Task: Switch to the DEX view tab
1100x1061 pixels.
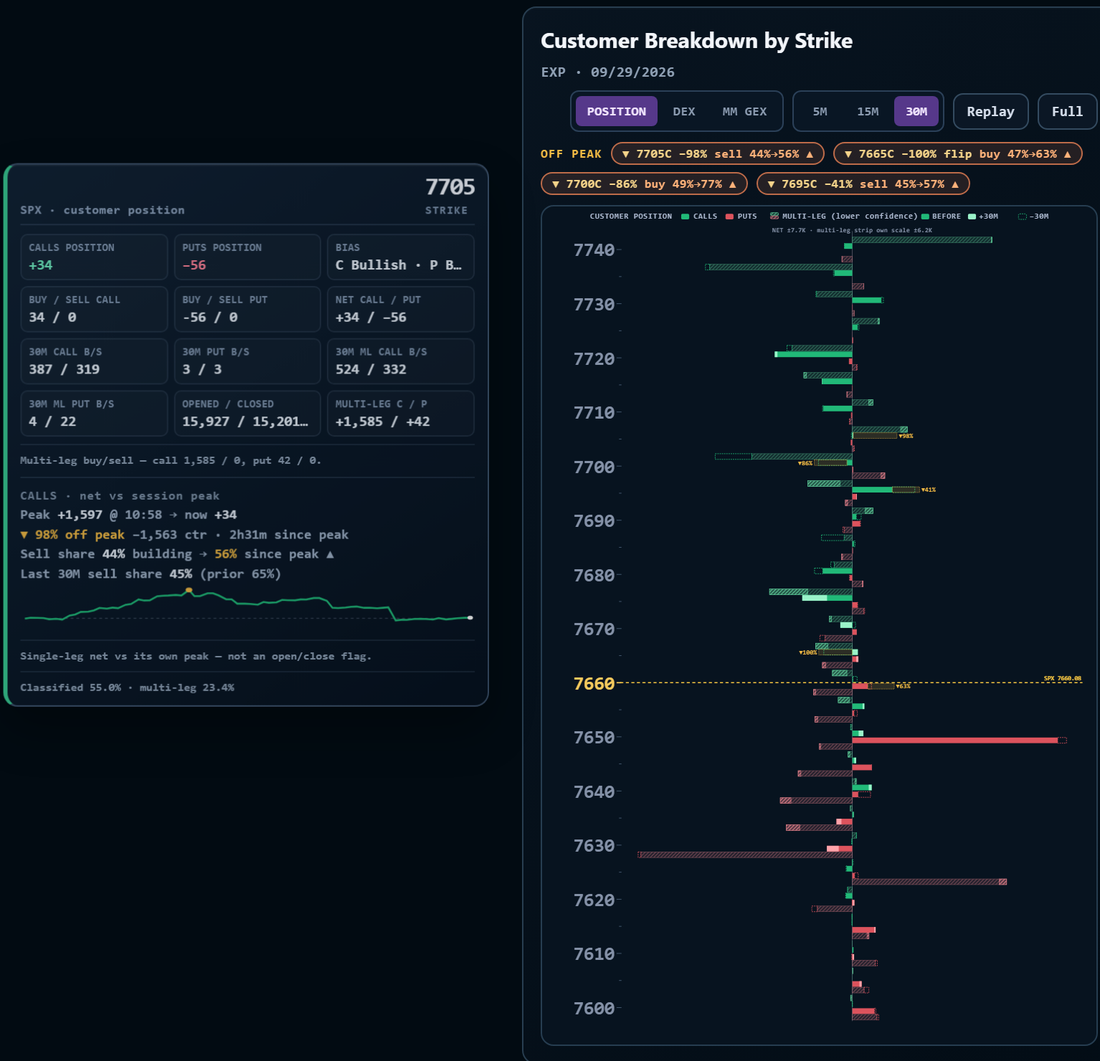Action: coord(683,112)
